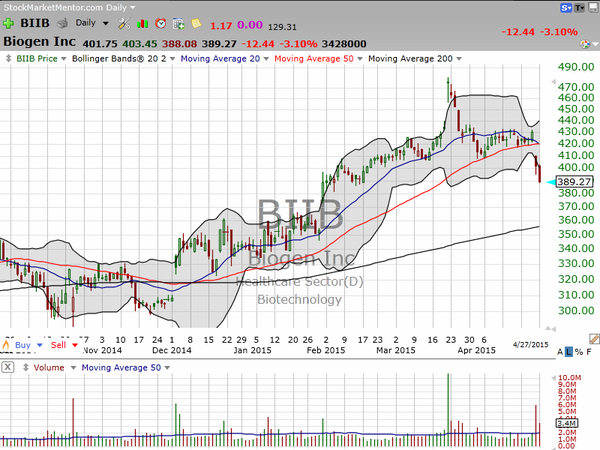
Task: Click the pencil drawing tool icon
Action: (594, 338)
